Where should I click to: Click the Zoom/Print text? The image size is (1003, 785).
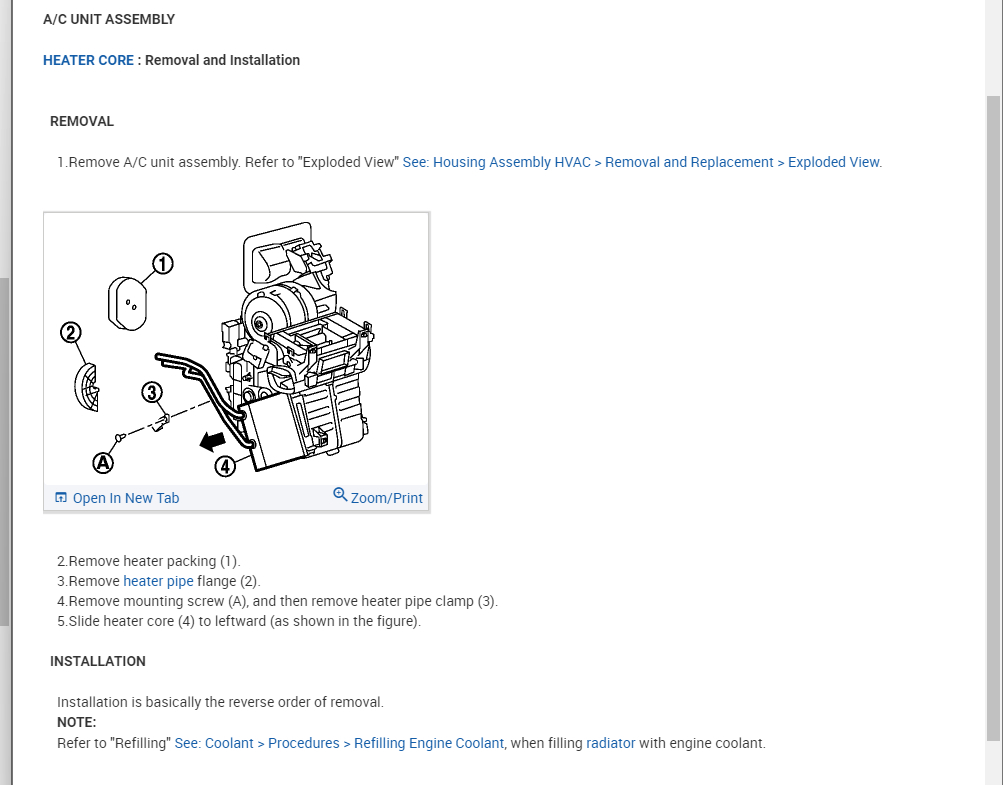[x=387, y=498]
